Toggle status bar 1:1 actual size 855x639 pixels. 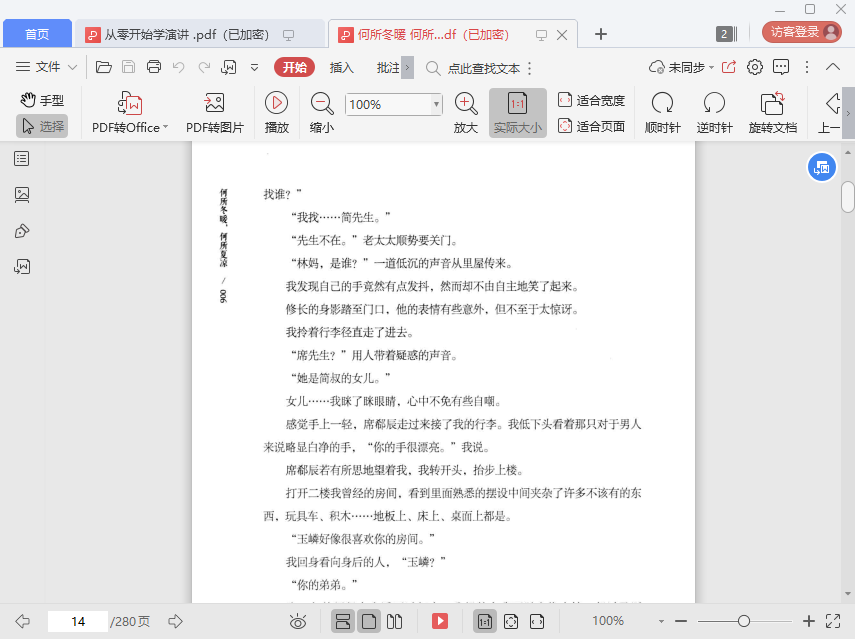pyautogui.click(x=485, y=621)
